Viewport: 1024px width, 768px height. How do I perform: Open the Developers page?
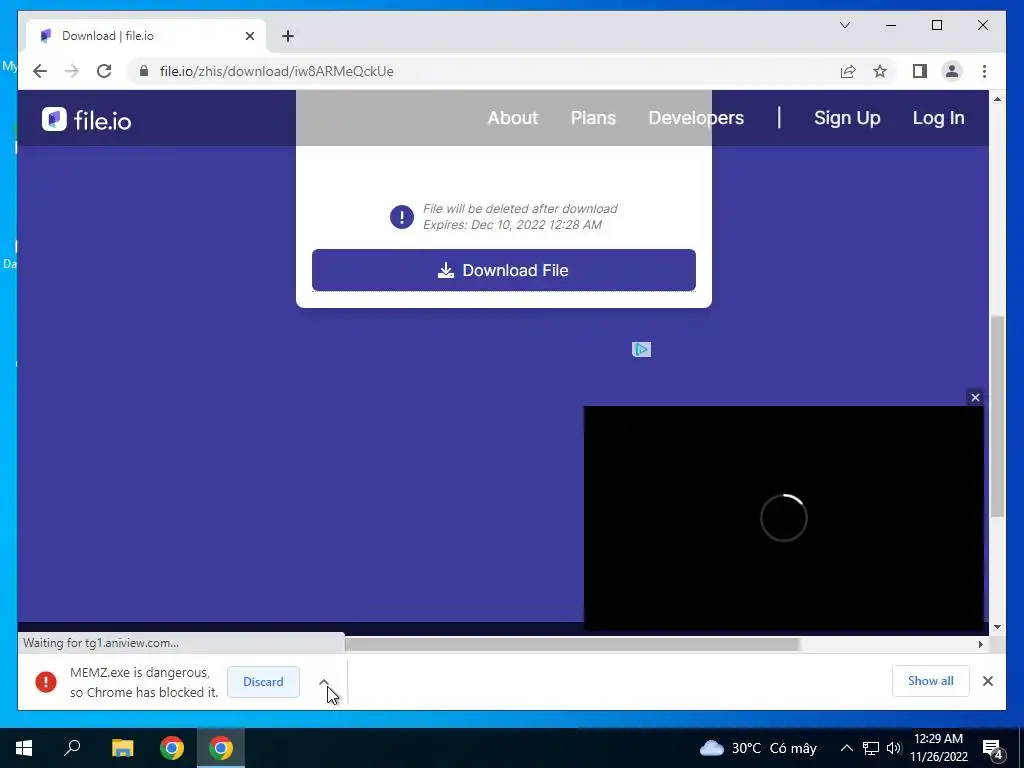point(696,118)
